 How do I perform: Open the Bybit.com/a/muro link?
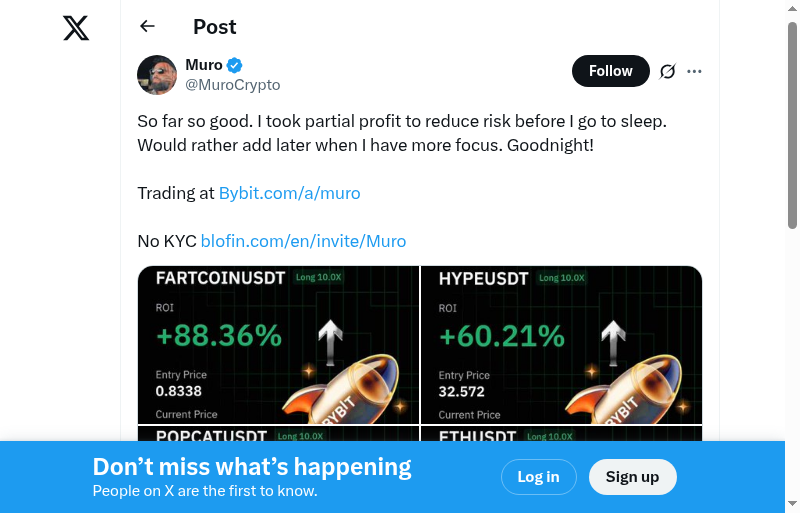click(289, 193)
